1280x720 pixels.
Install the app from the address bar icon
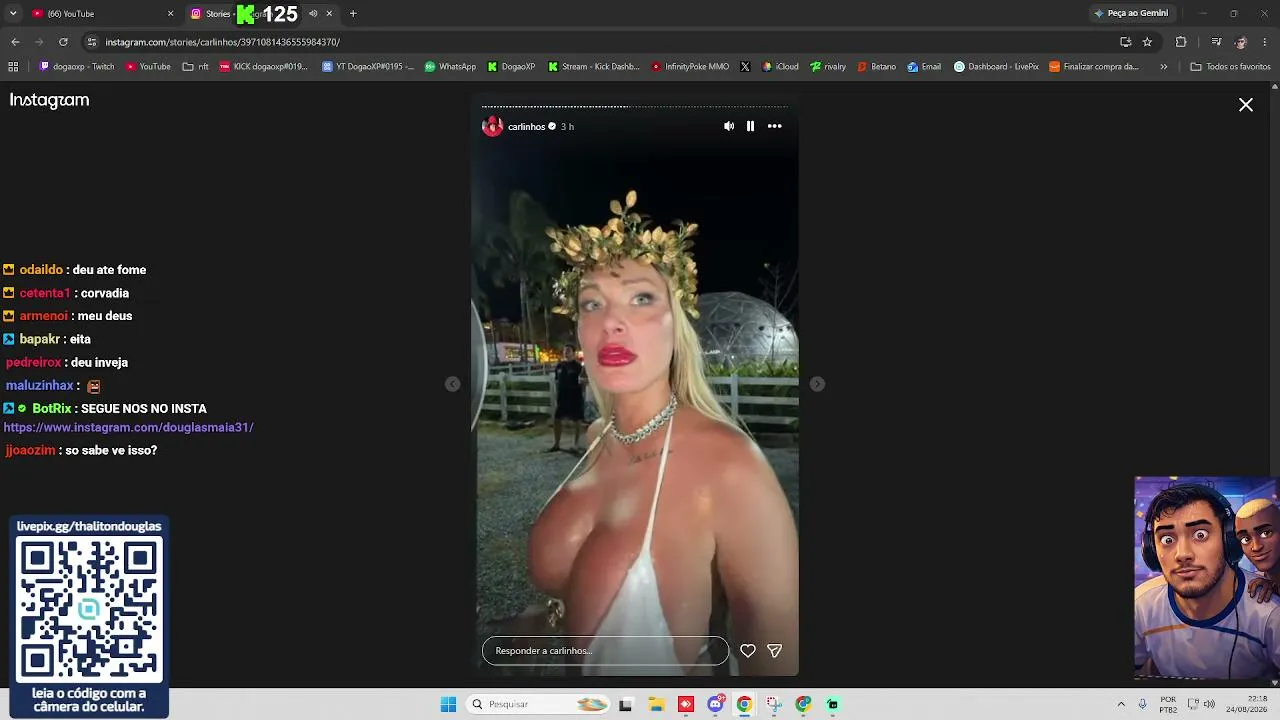coord(1125,42)
